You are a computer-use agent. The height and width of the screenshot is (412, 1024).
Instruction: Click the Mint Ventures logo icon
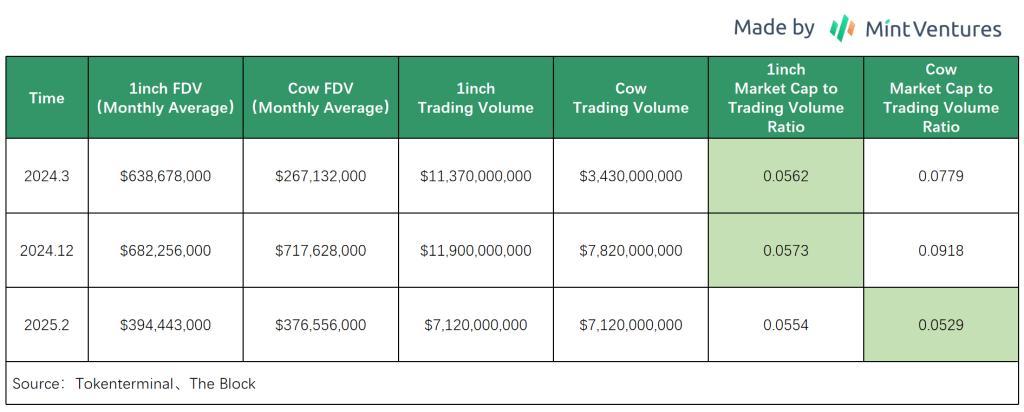click(x=842, y=29)
